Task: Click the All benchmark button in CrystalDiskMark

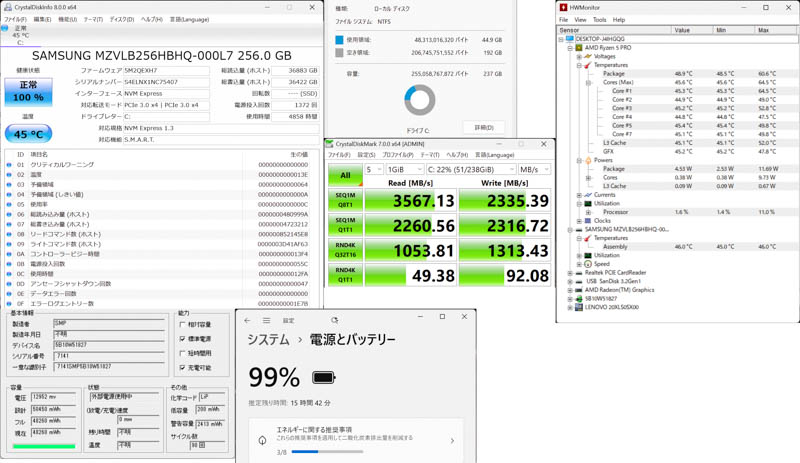Action: [x=344, y=175]
